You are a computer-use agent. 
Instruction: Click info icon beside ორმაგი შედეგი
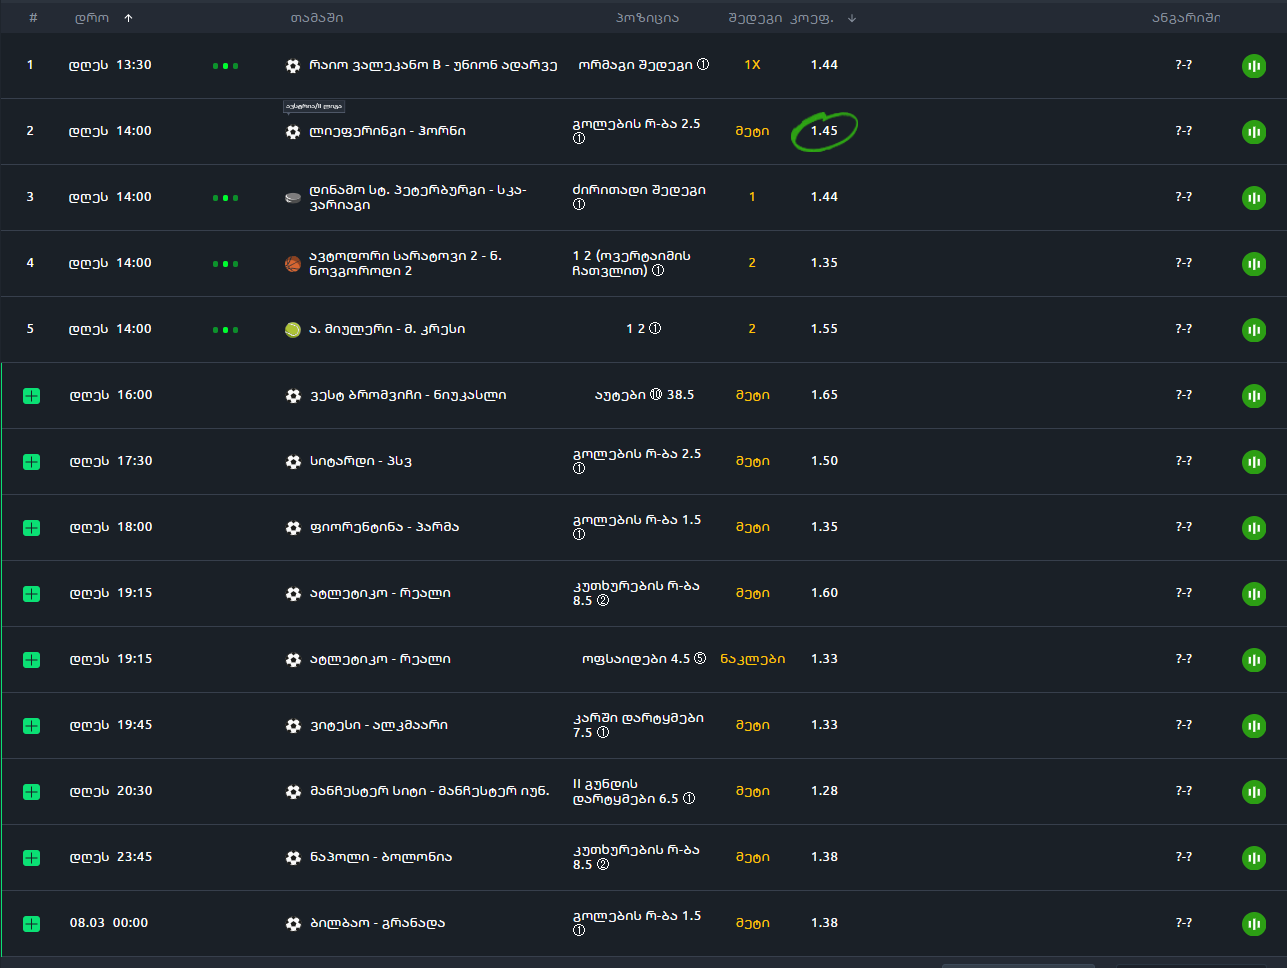pyautogui.click(x=703, y=65)
